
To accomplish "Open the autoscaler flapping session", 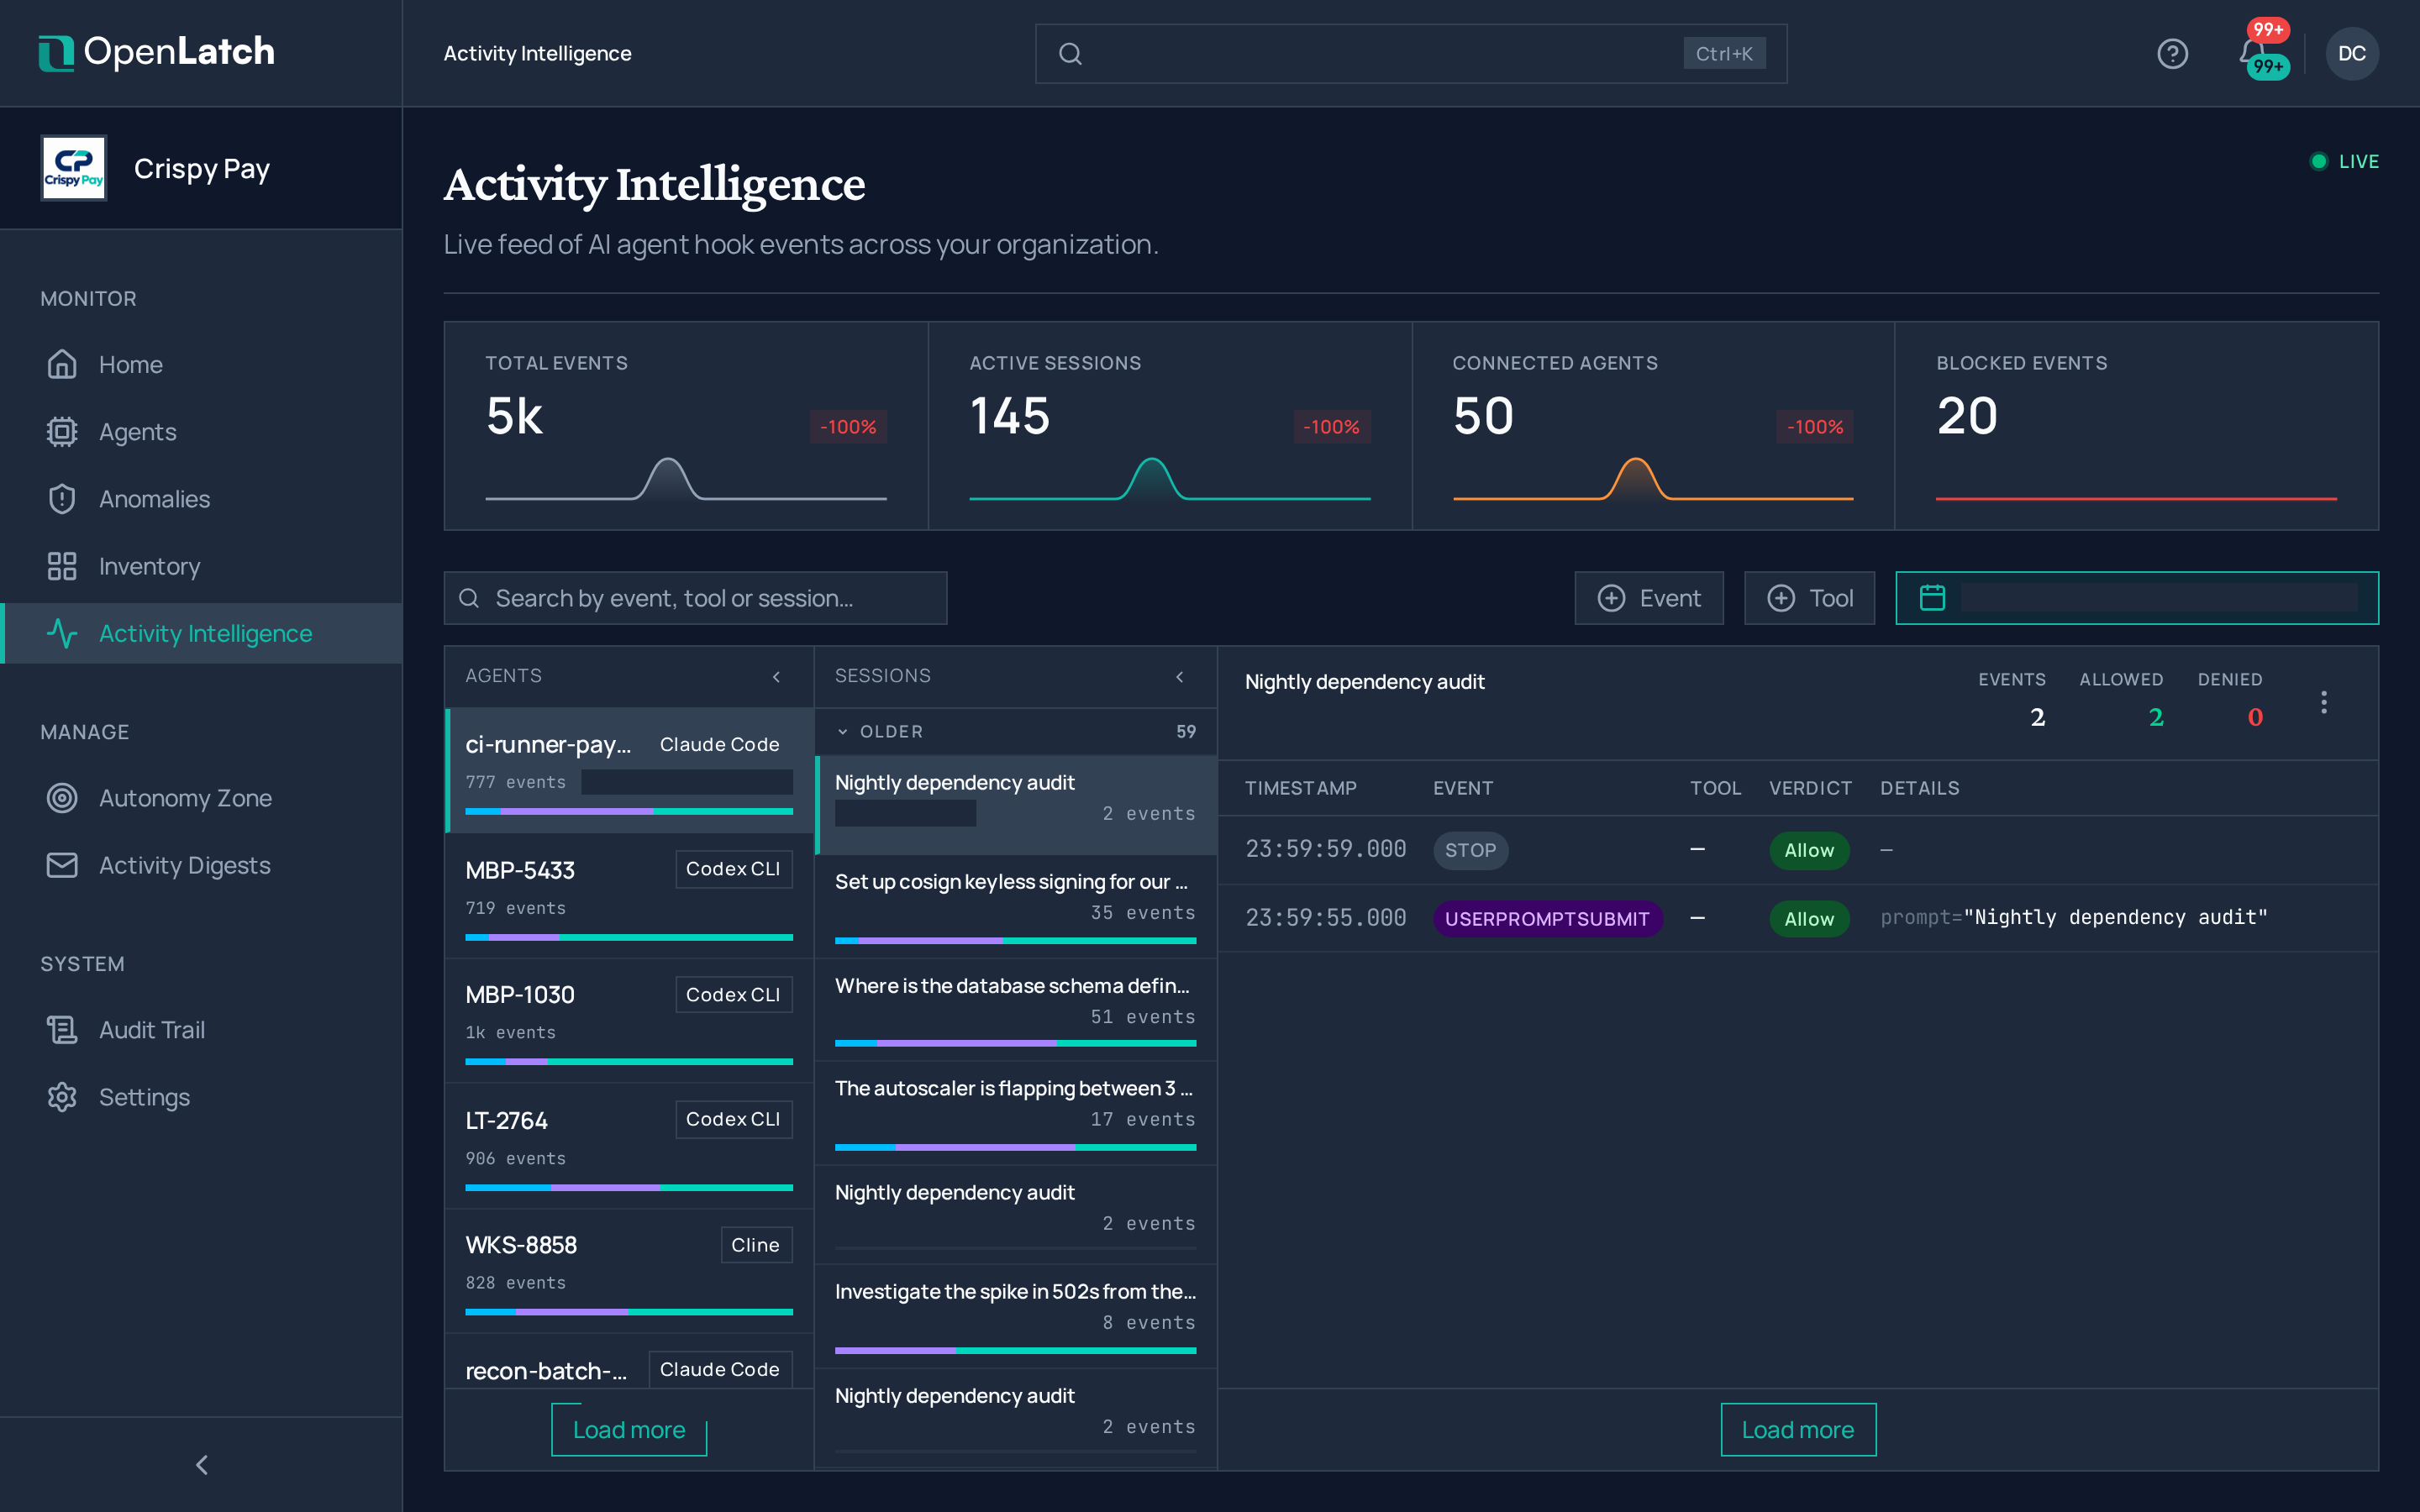I will tap(1016, 1113).
